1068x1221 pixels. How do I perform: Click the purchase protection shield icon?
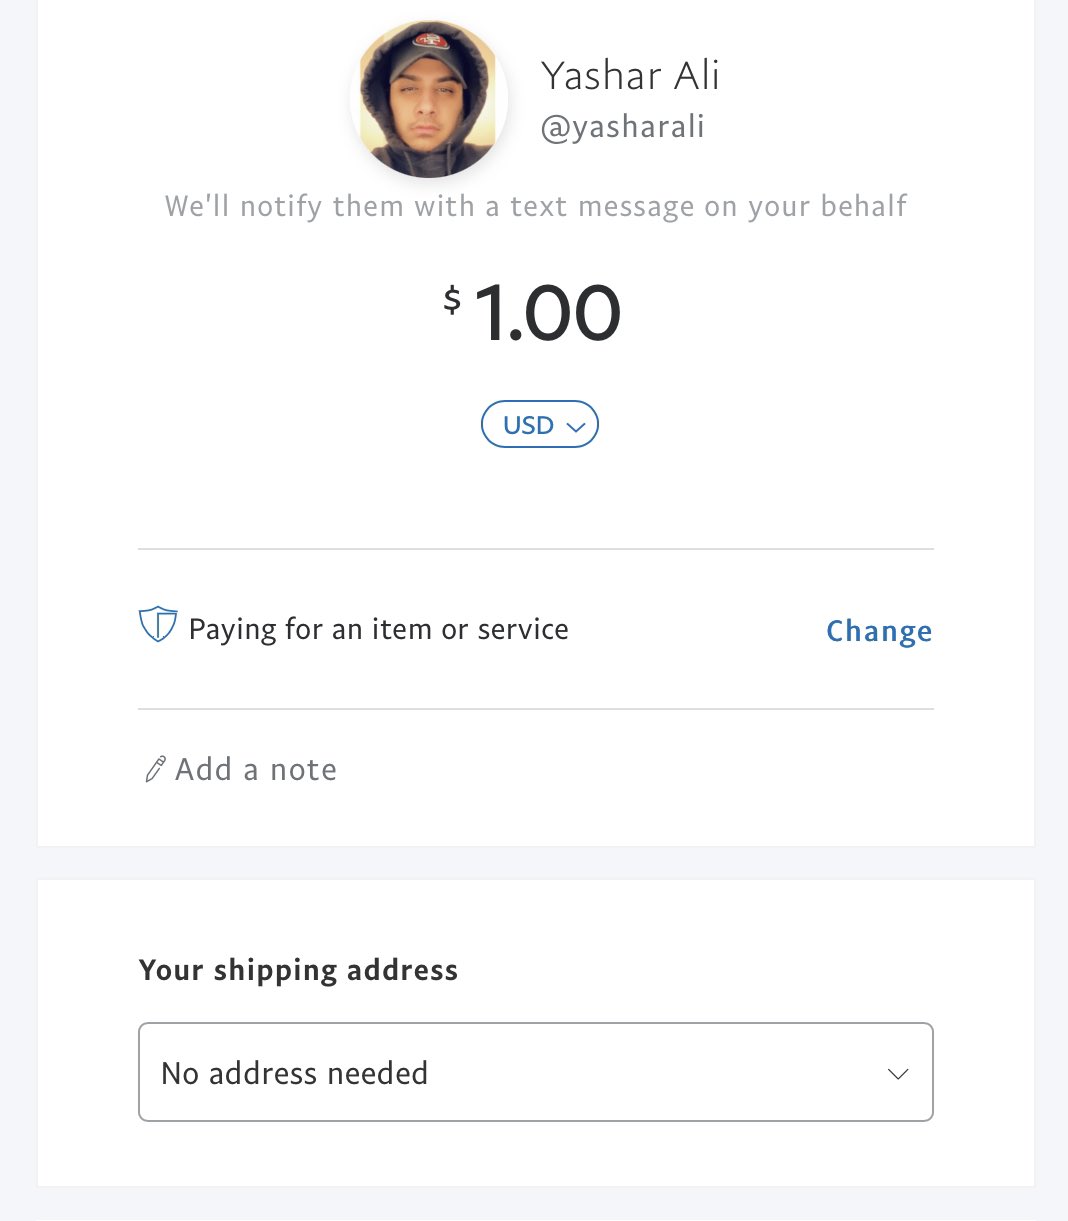click(158, 625)
